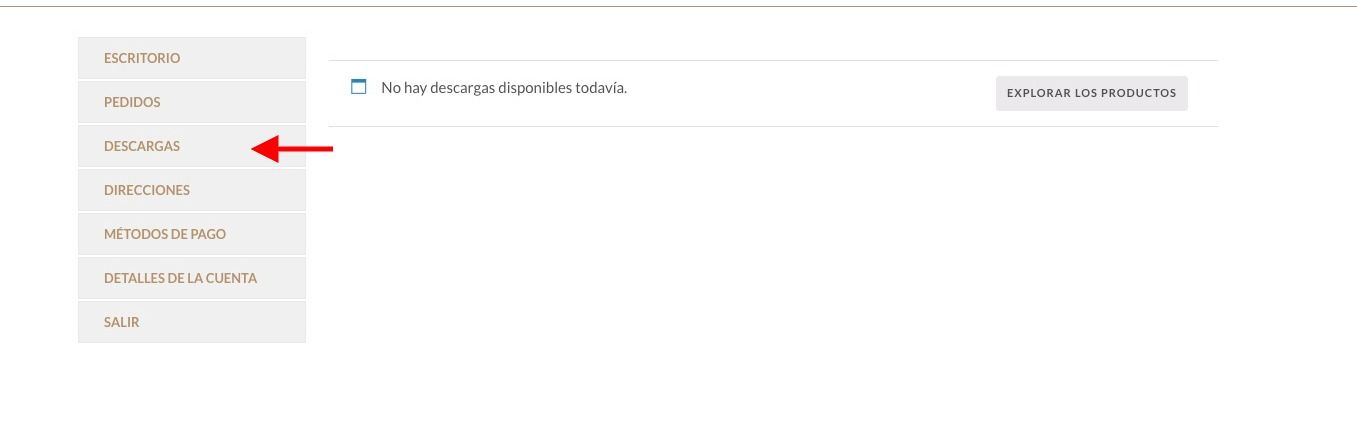Open the Escritorio account section

[192, 58]
